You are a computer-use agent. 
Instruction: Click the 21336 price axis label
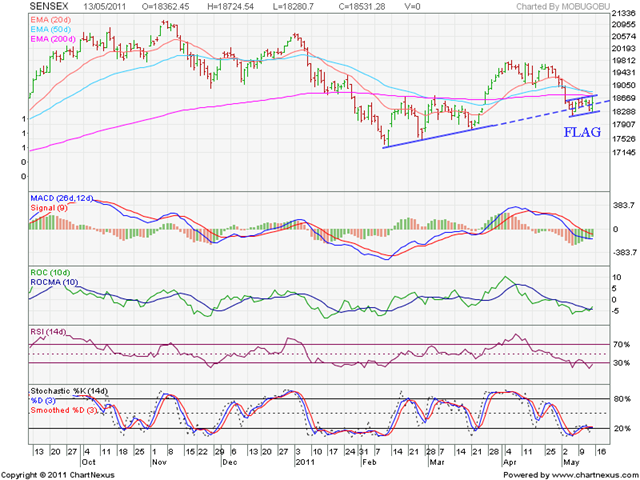pos(623,15)
